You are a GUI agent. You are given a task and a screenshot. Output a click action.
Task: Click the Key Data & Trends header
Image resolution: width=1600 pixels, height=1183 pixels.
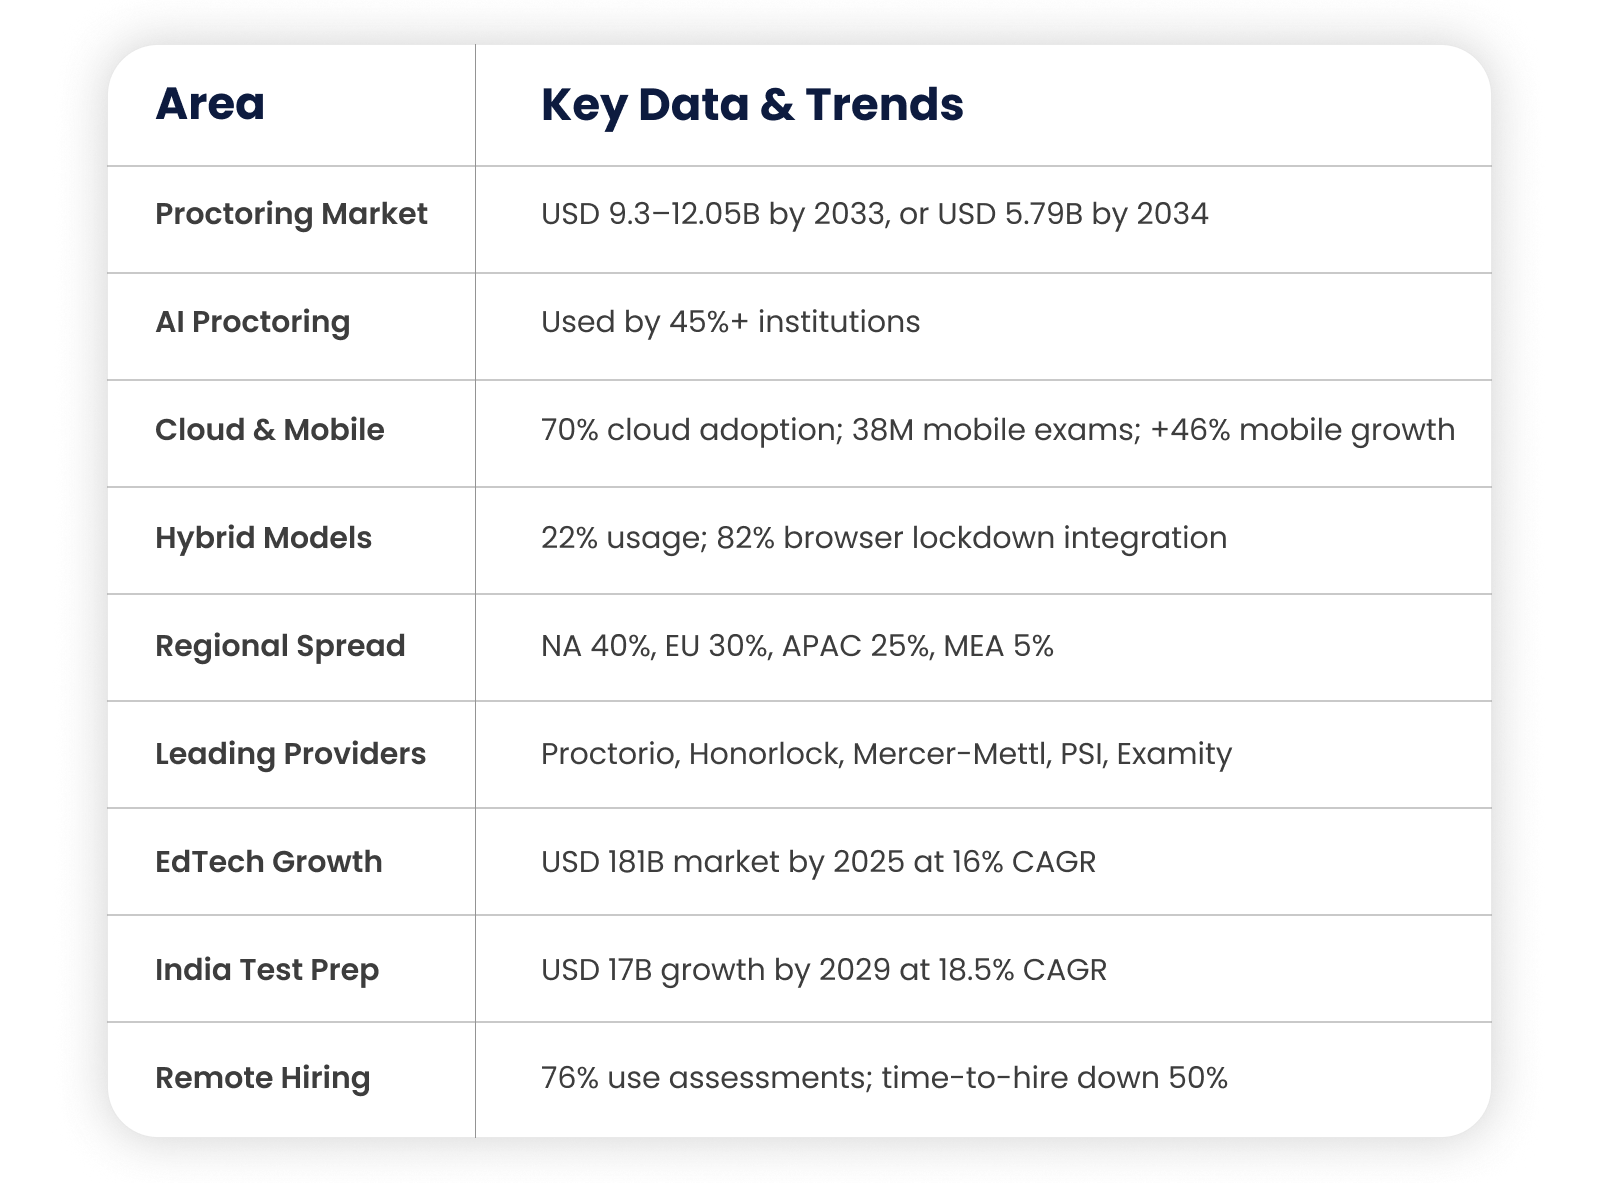coord(752,105)
